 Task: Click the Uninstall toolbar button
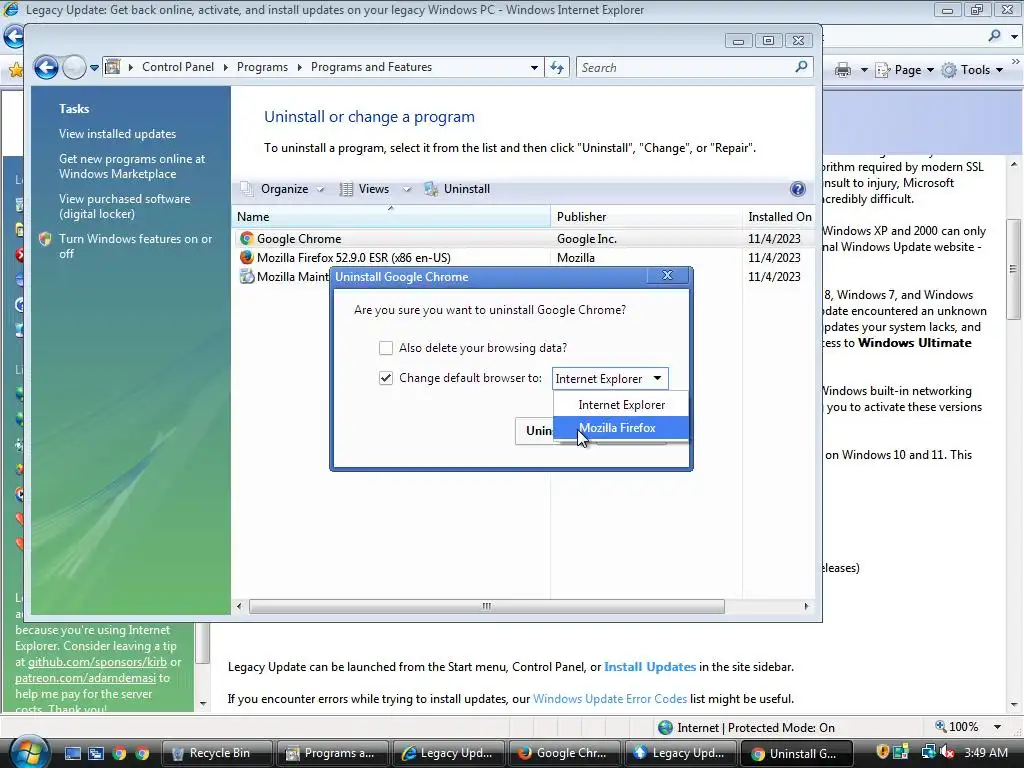point(457,189)
